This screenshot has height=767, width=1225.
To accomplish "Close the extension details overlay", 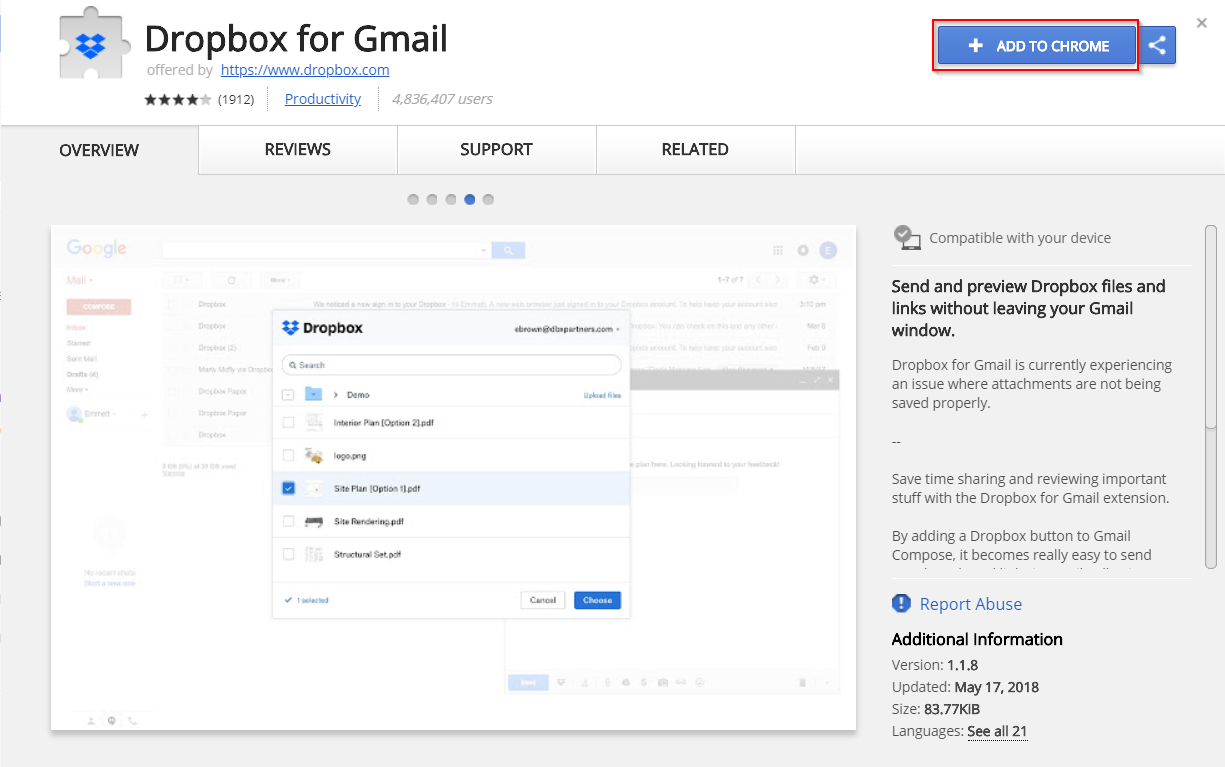I will point(1201,22).
